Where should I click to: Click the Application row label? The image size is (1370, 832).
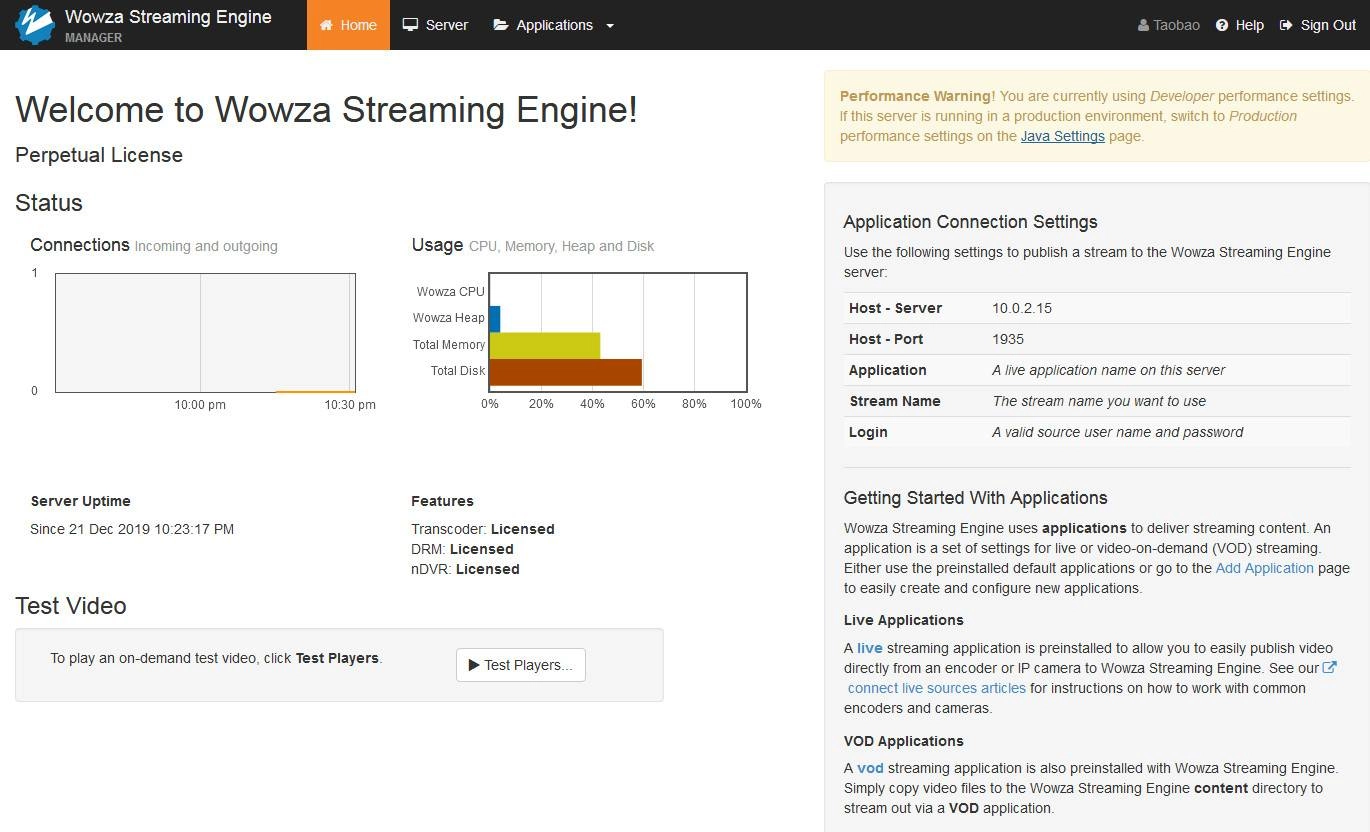(x=888, y=370)
